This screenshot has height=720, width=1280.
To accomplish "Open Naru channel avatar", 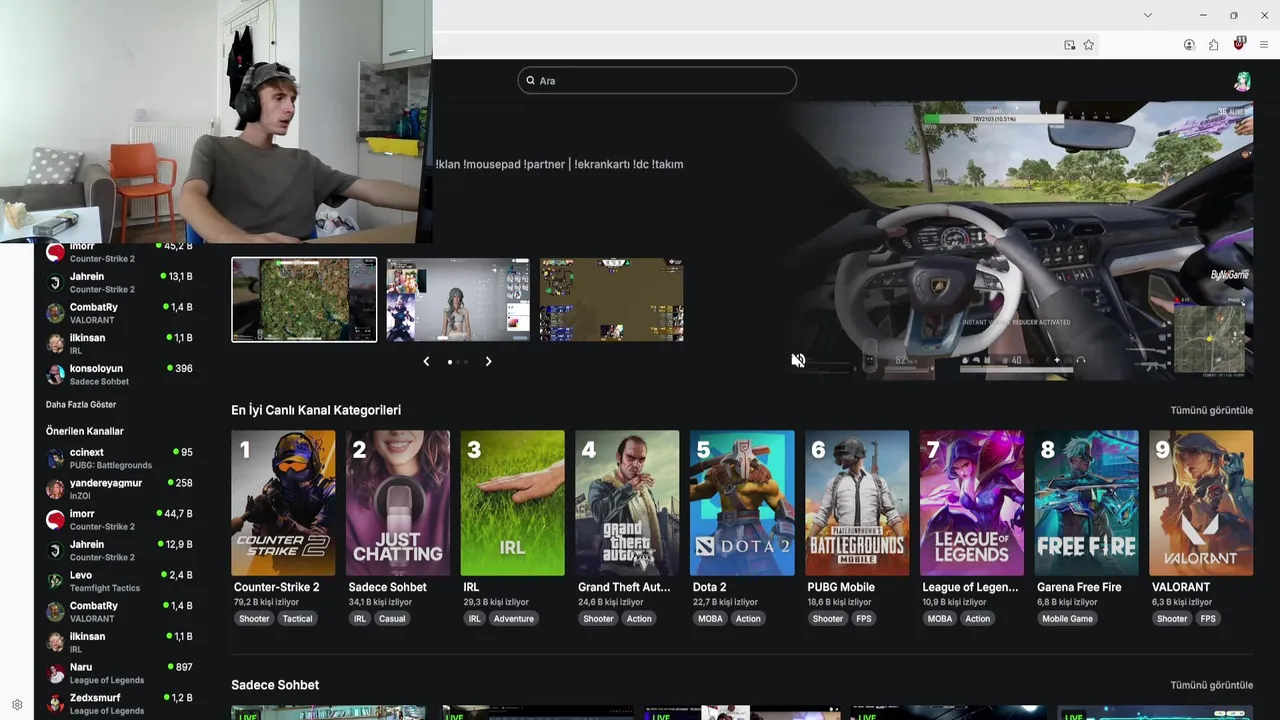I will [x=56, y=673].
